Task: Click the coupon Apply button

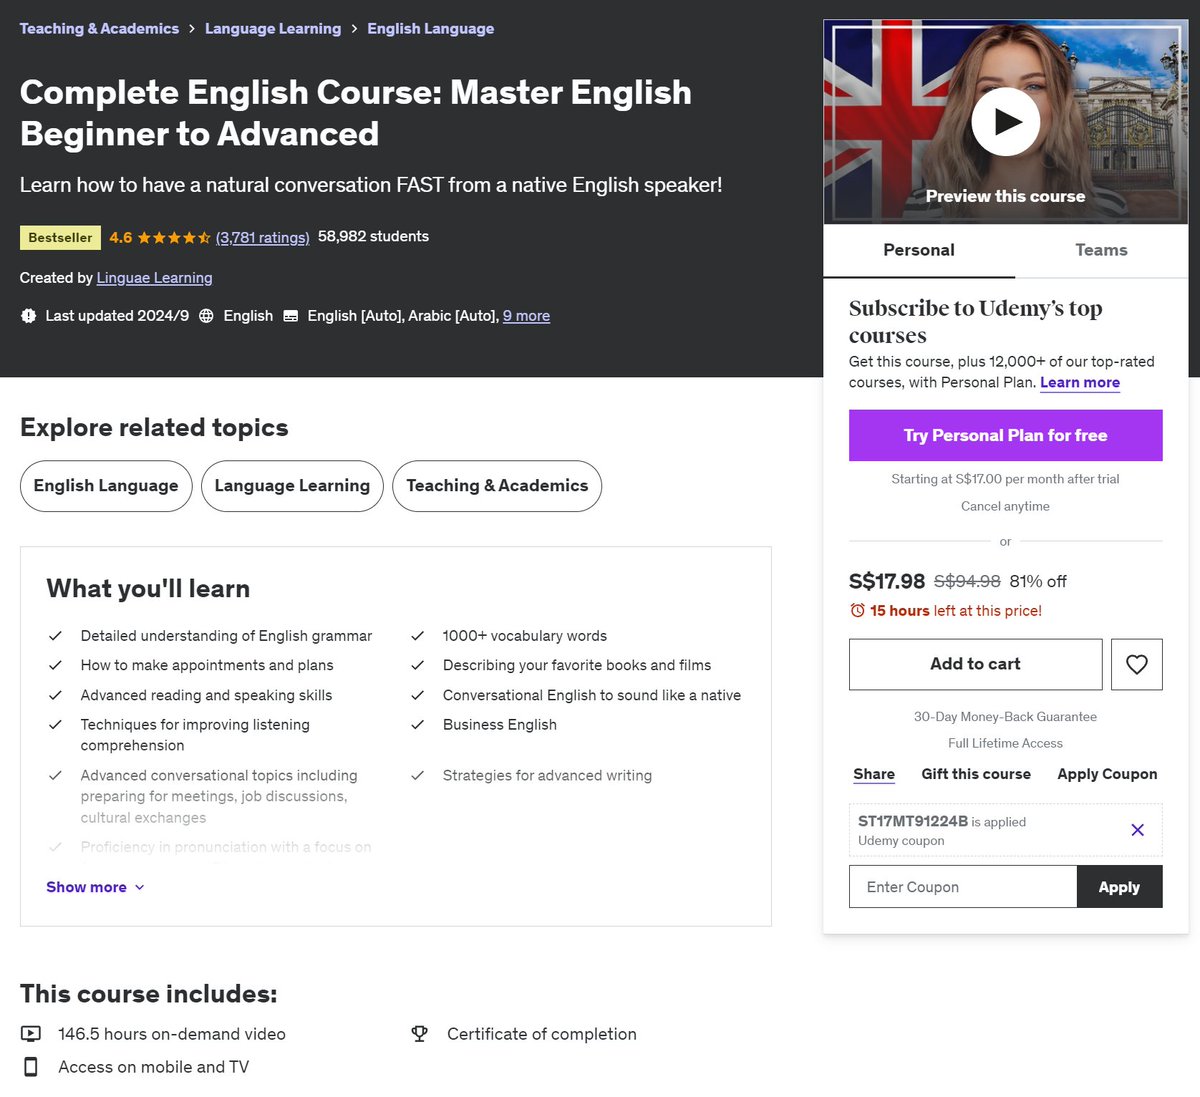Action: 1119,887
